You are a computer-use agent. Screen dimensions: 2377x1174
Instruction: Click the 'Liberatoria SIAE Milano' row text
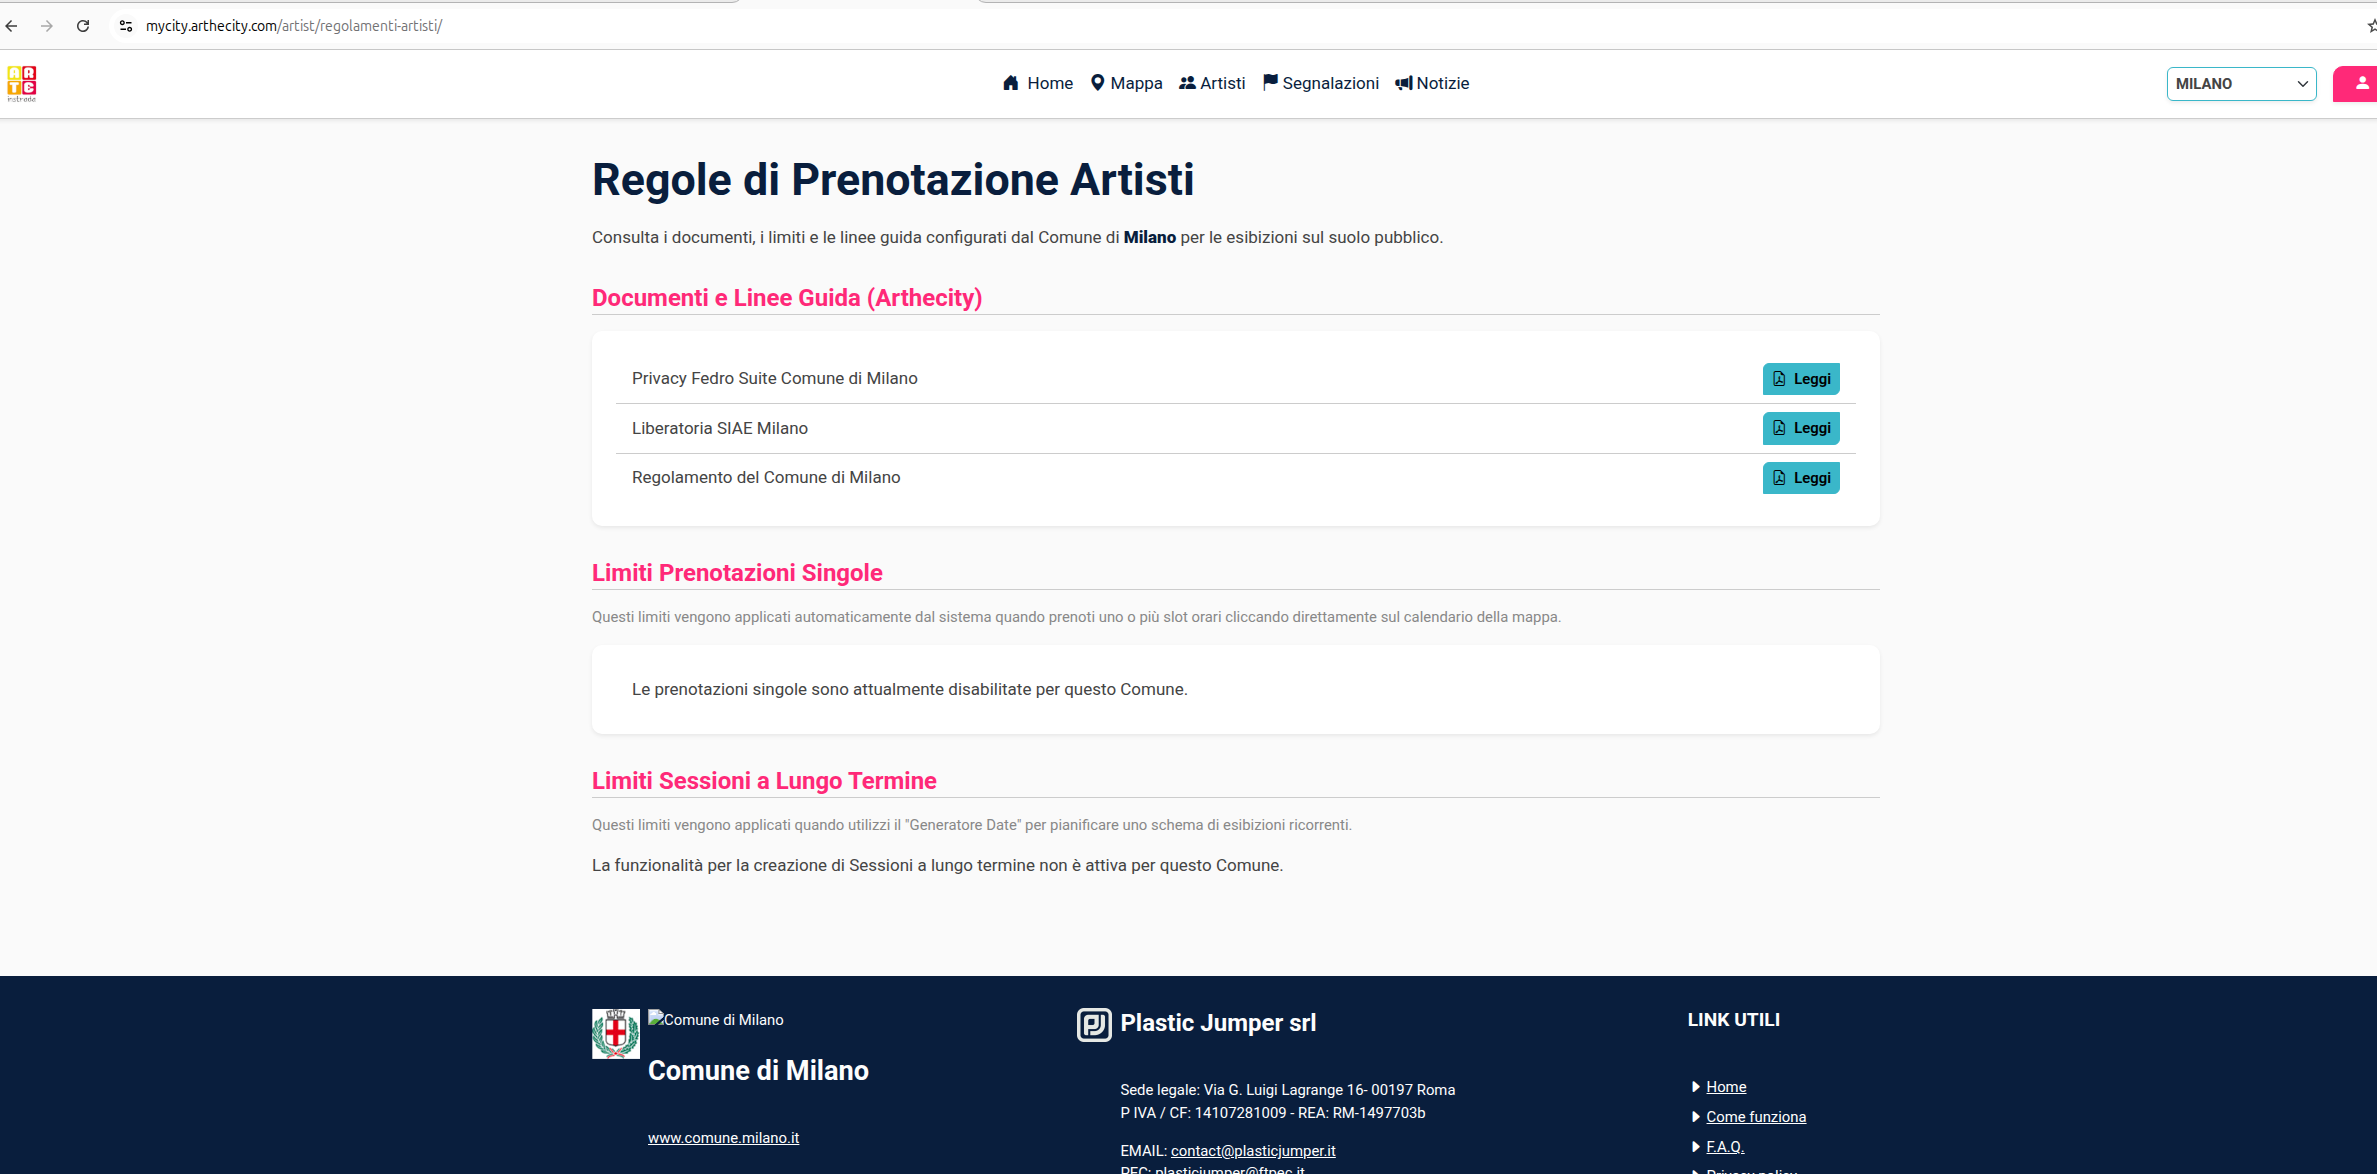pyautogui.click(x=720, y=428)
